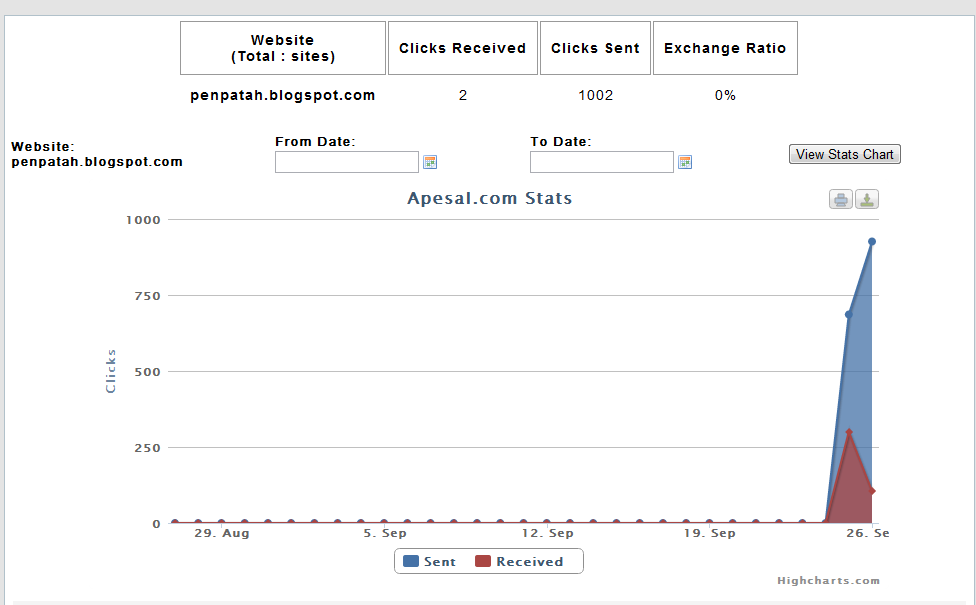Open the To Date calendar picker icon

coord(685,162)
